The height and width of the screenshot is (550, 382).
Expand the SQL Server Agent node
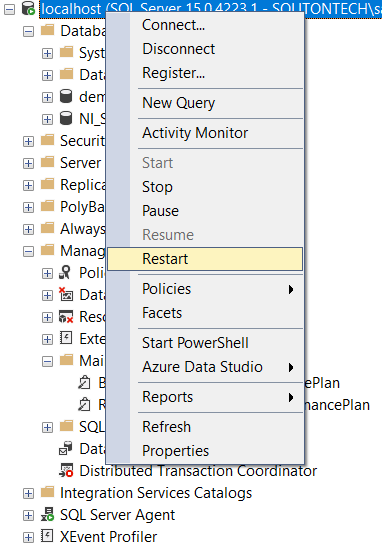(x=28, y=516)
